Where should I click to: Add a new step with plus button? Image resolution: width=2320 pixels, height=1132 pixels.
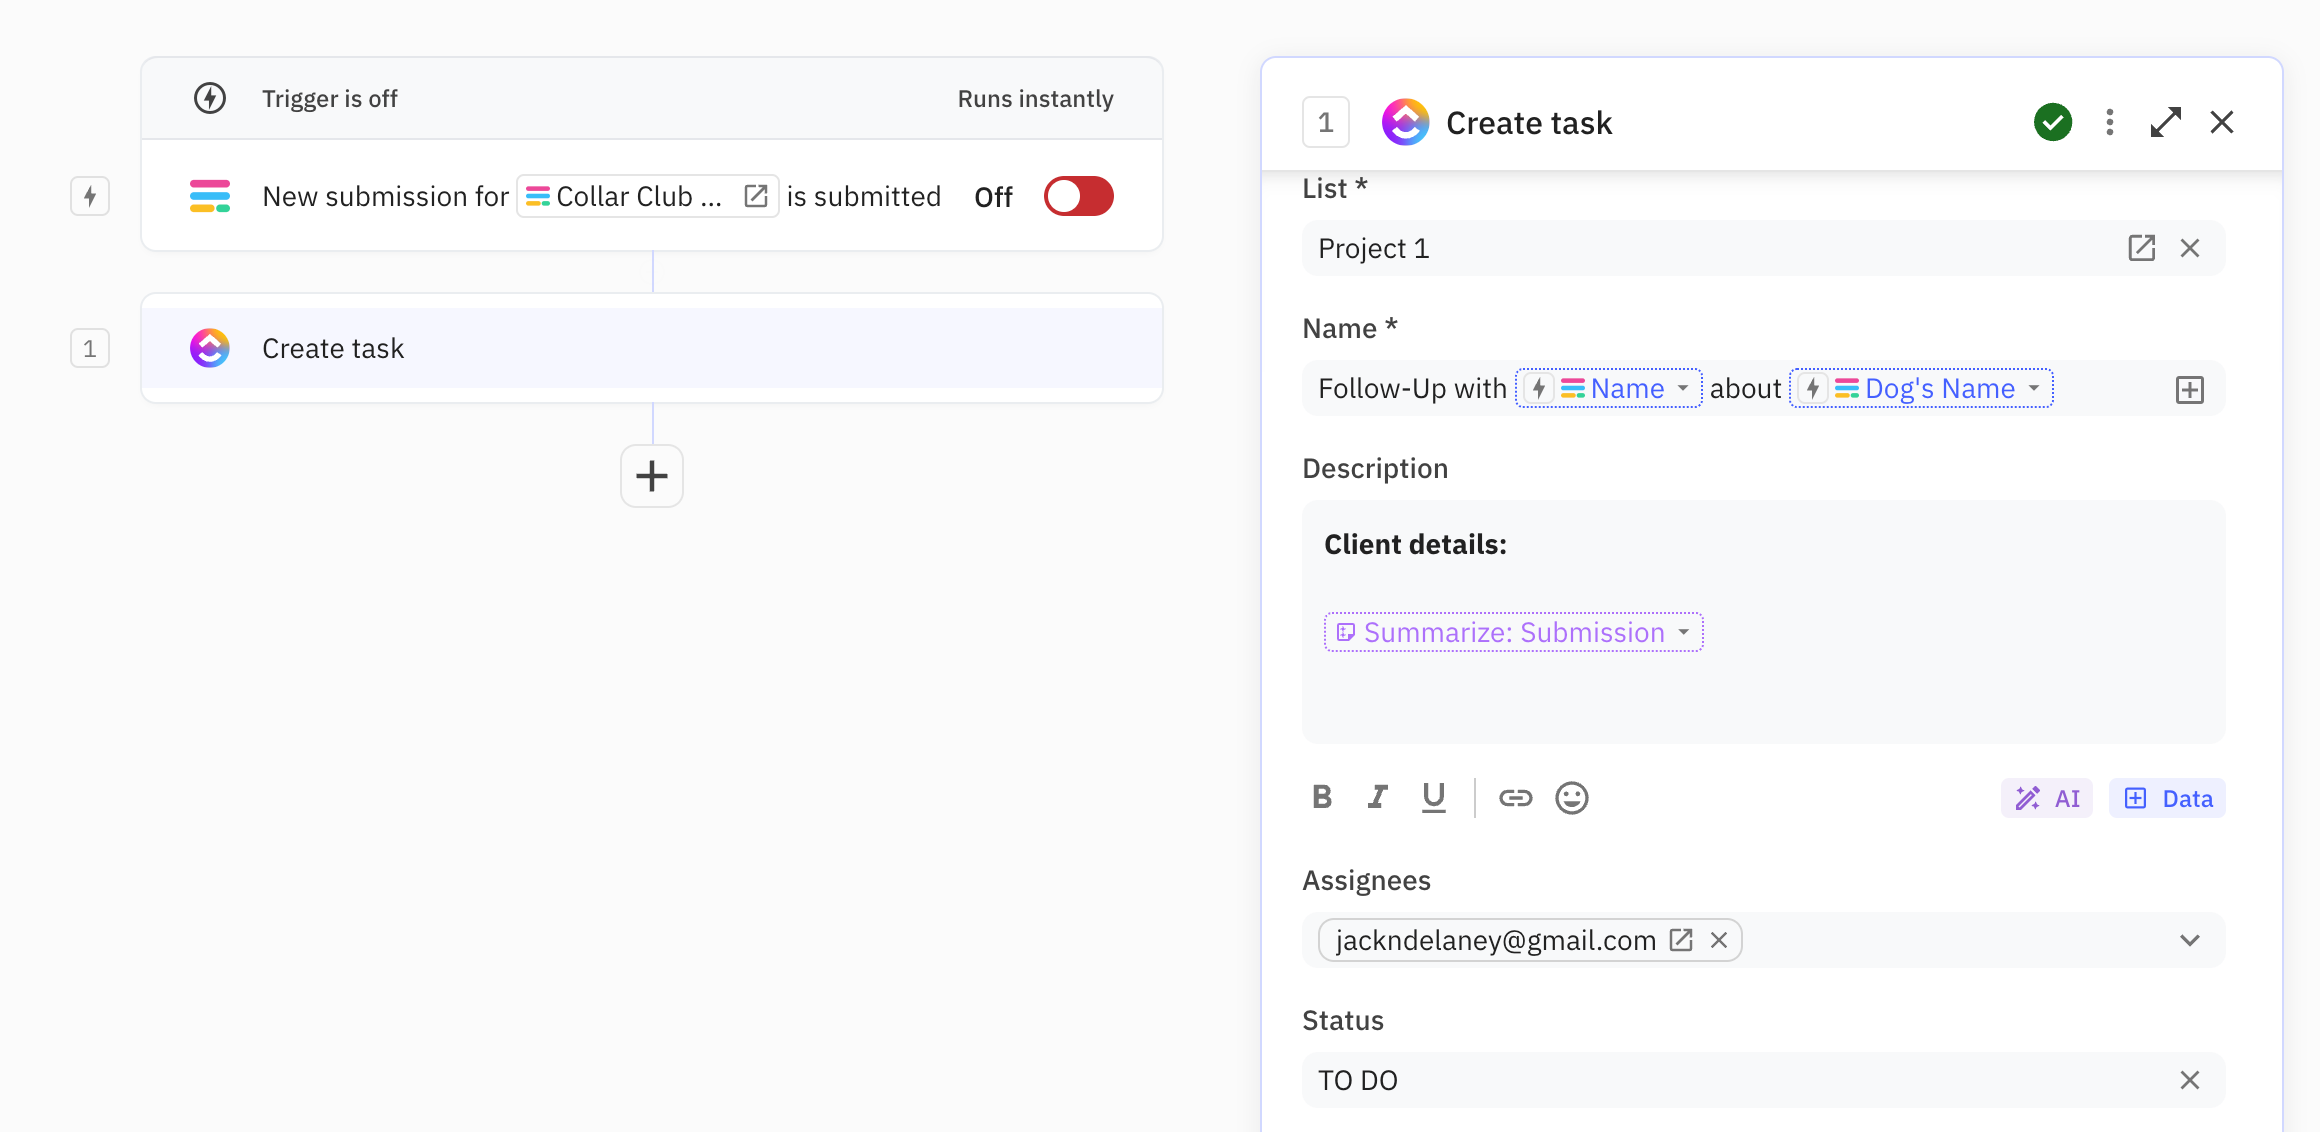pos(651,476)
